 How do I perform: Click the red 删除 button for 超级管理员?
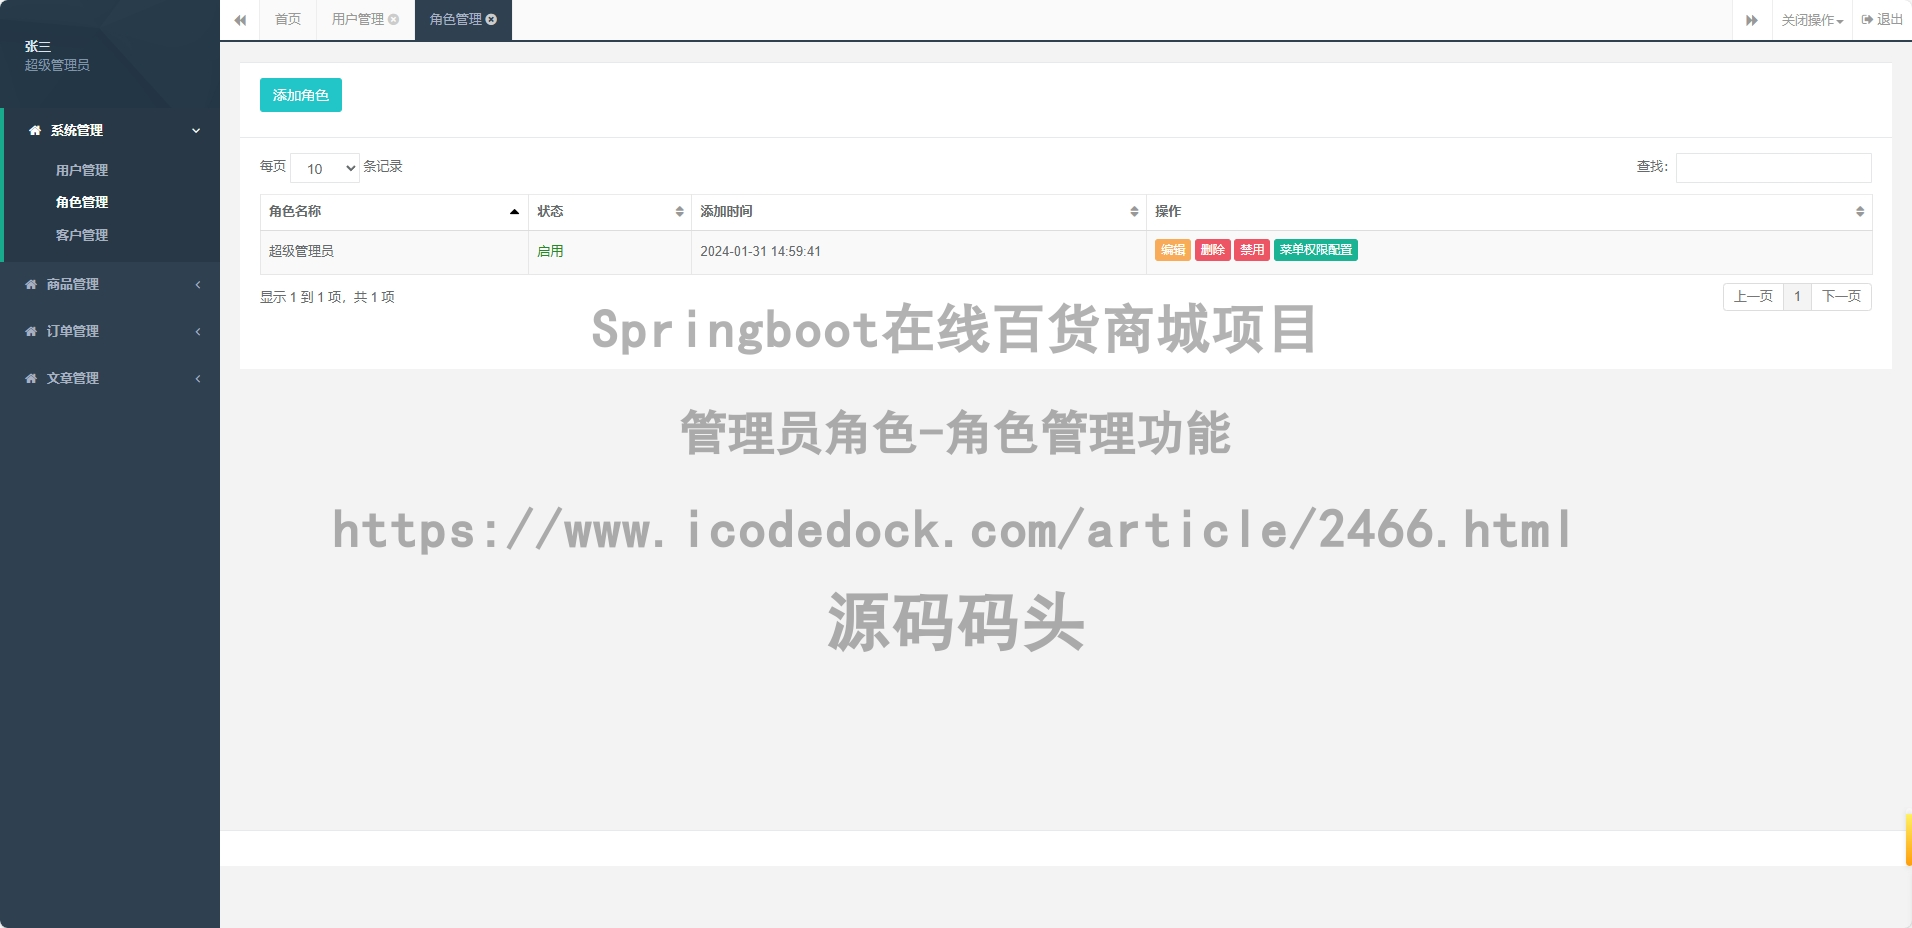pyautogui.click(x=1213, y=250)
